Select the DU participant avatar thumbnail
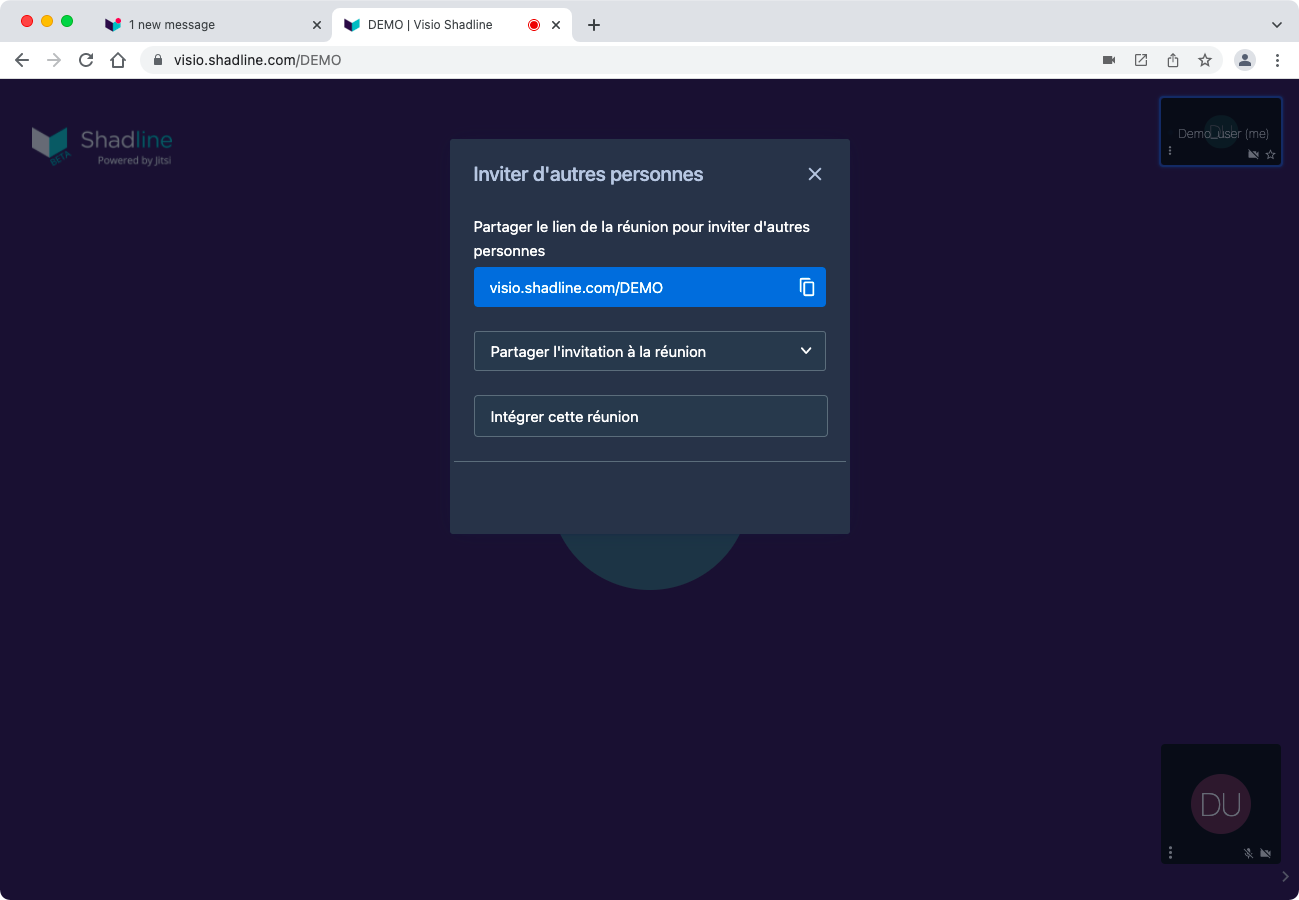 click(x=1220, y=803)
